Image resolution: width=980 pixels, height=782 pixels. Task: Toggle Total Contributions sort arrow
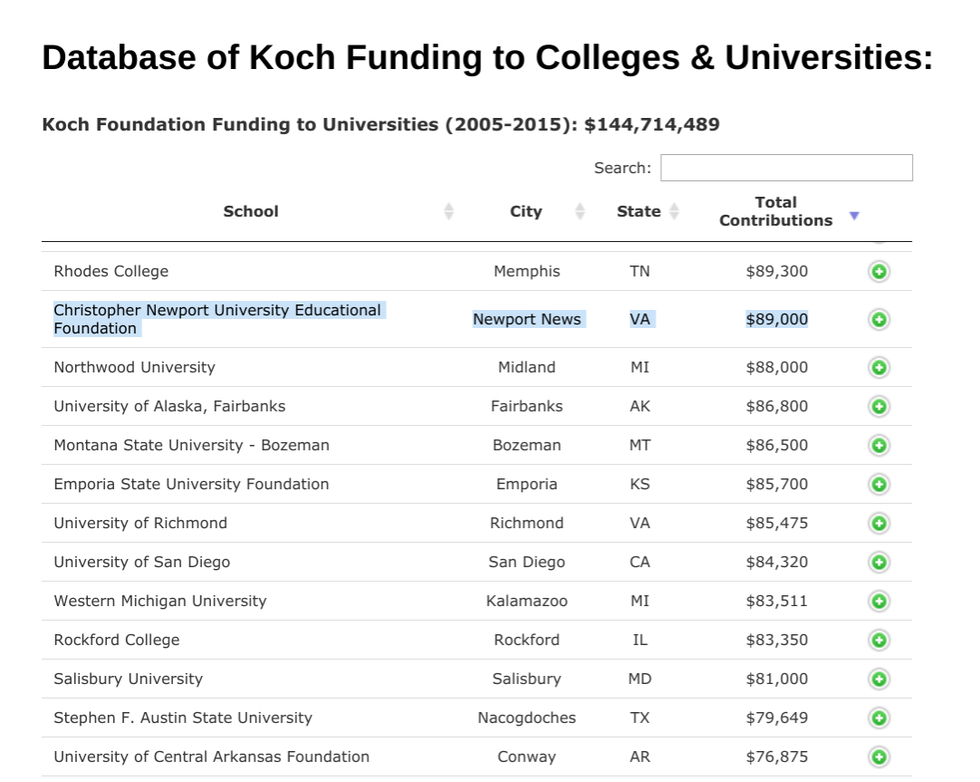[854, 216]
